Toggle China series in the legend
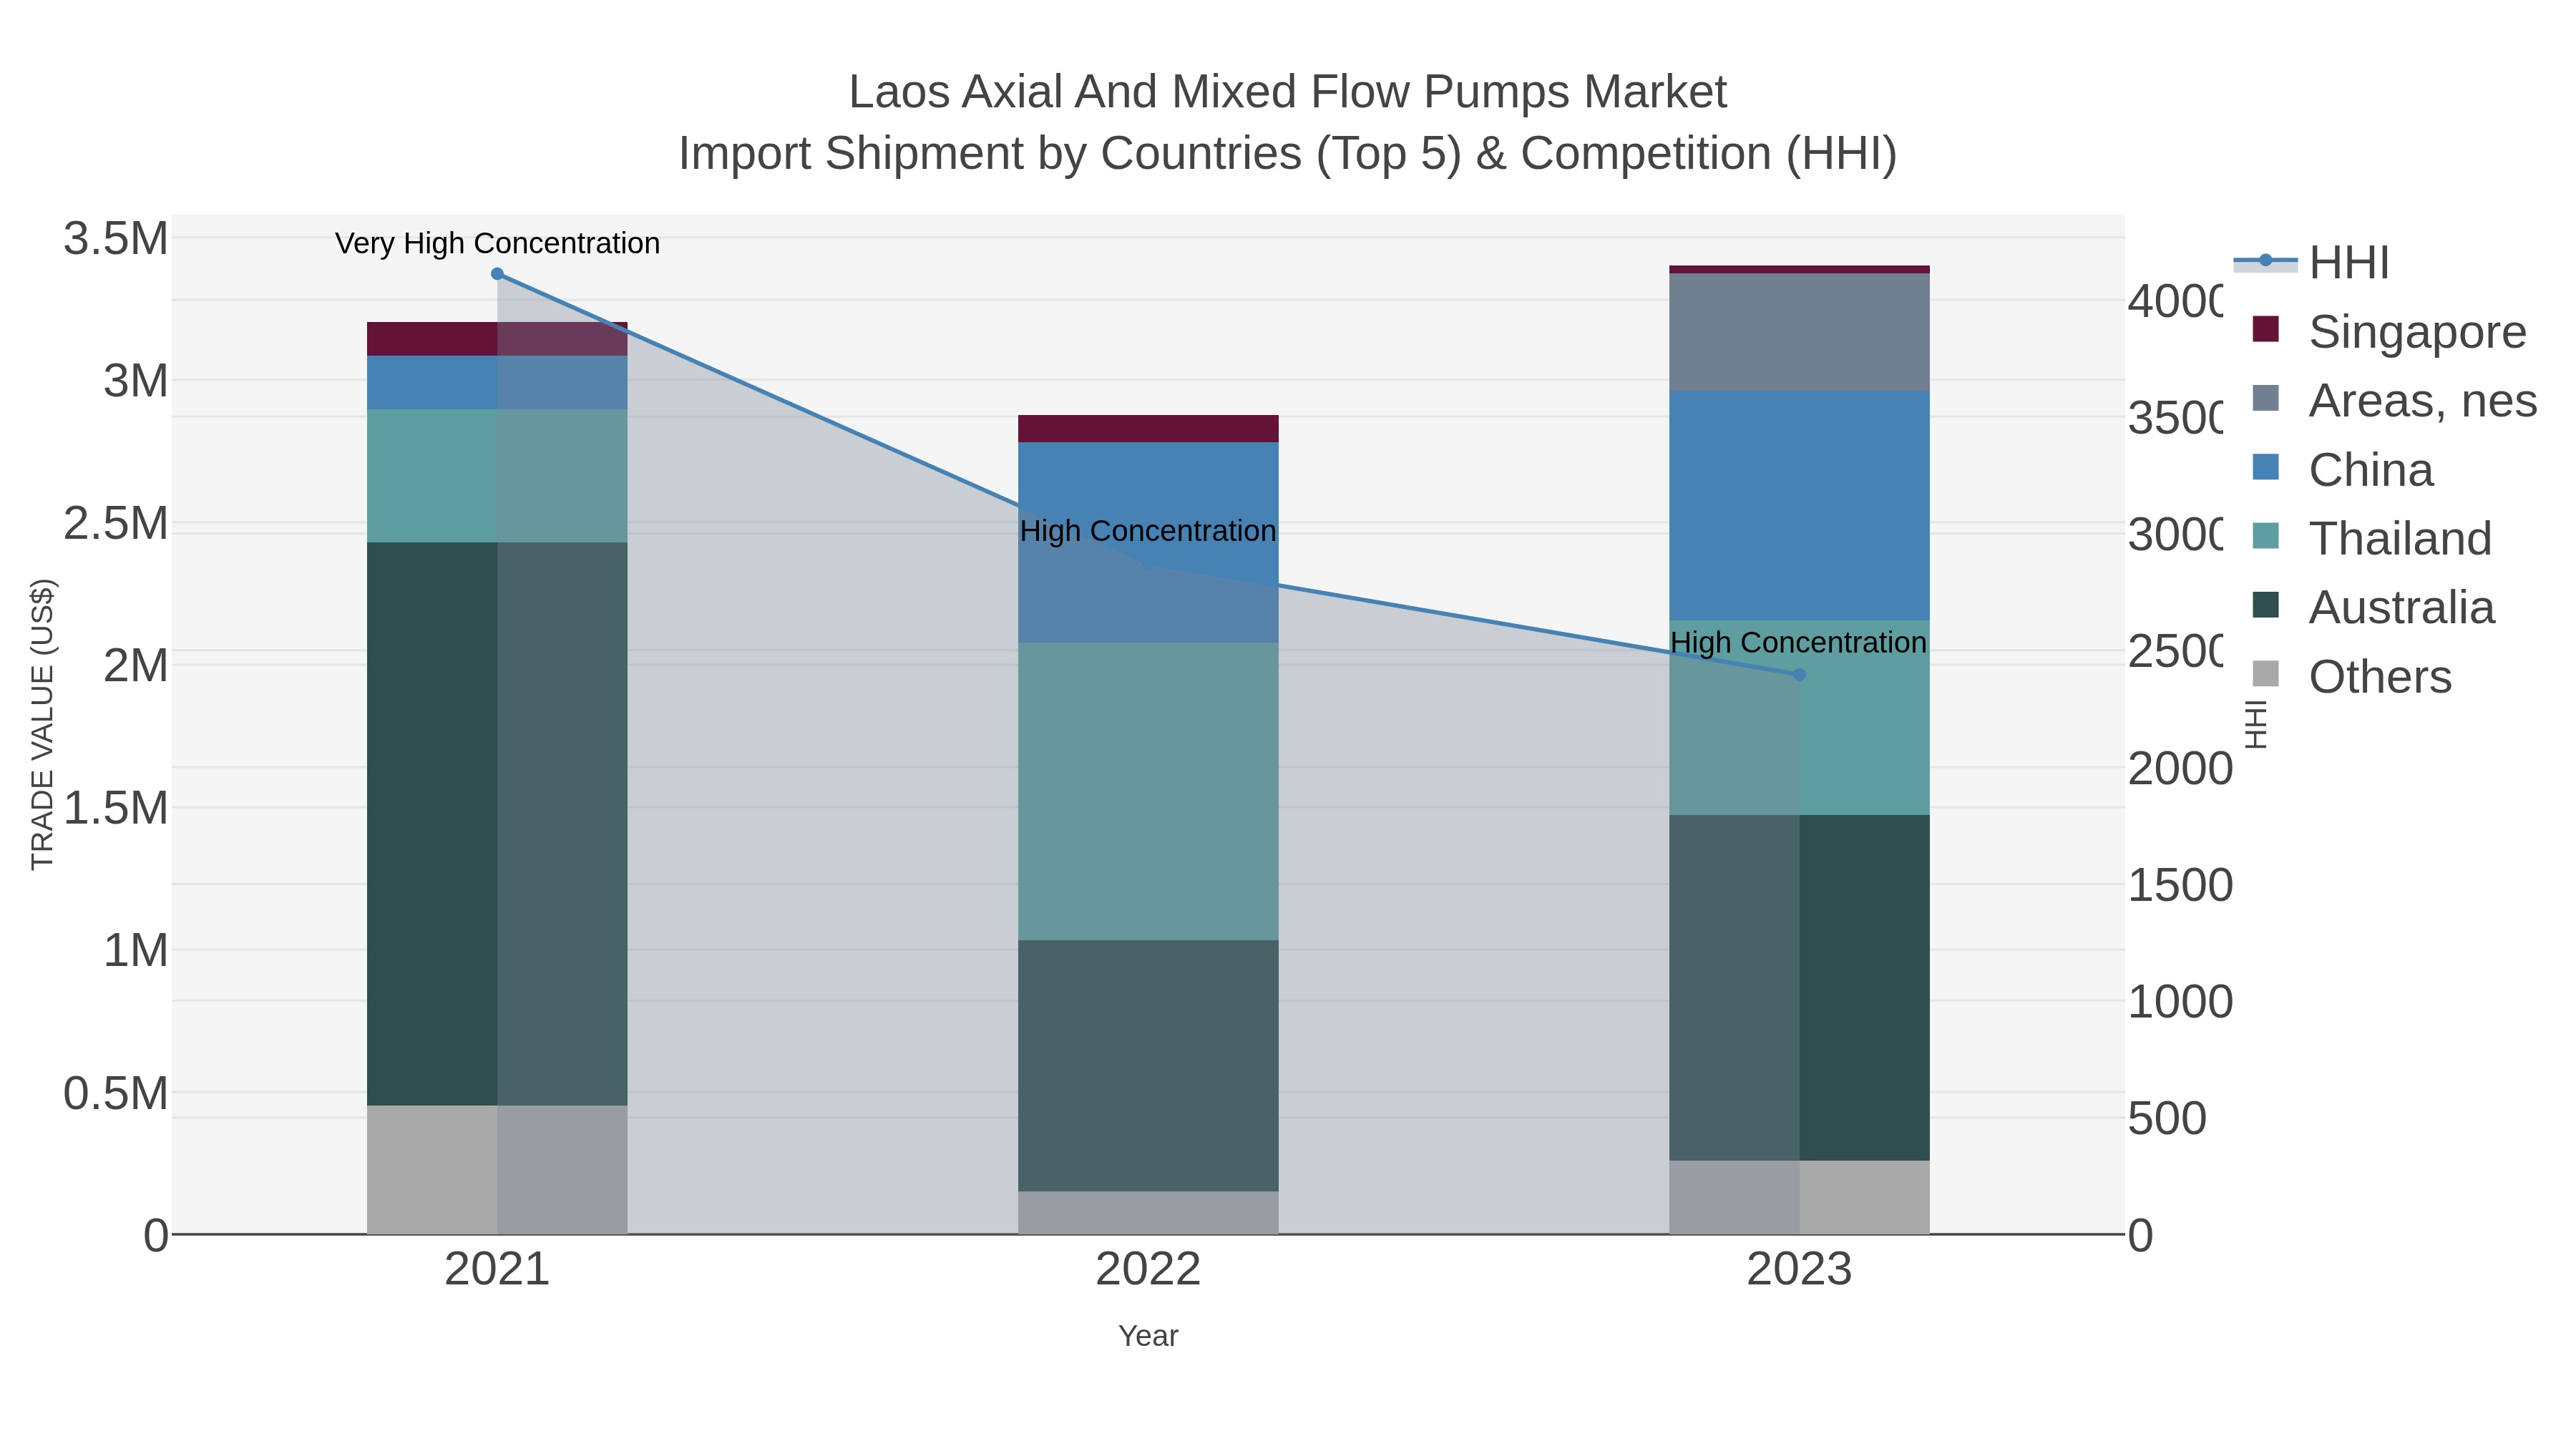 point(2342,470)
